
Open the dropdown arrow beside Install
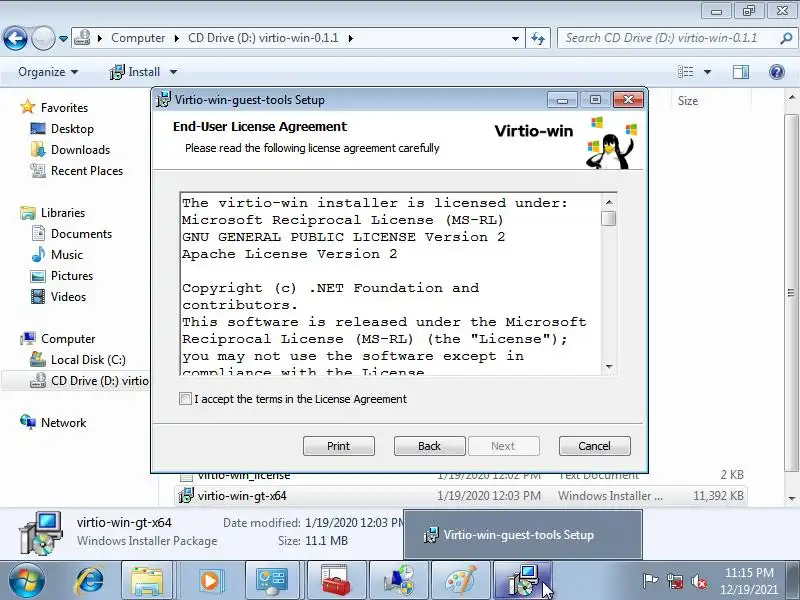(x=173, y=72)
